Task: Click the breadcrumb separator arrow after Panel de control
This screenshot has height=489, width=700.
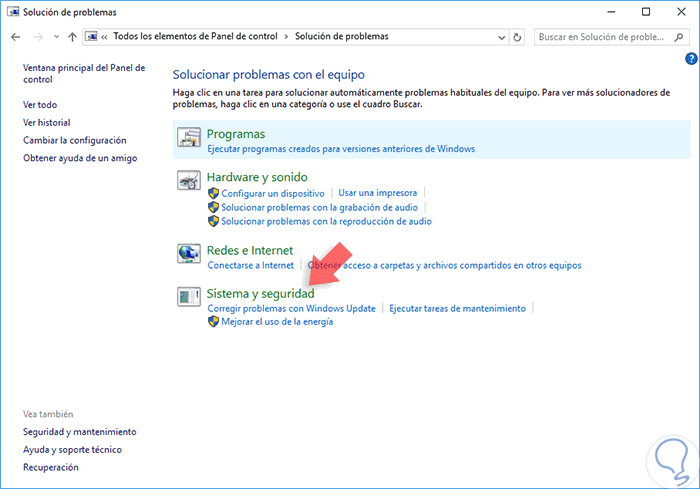Action: point(286,37)
